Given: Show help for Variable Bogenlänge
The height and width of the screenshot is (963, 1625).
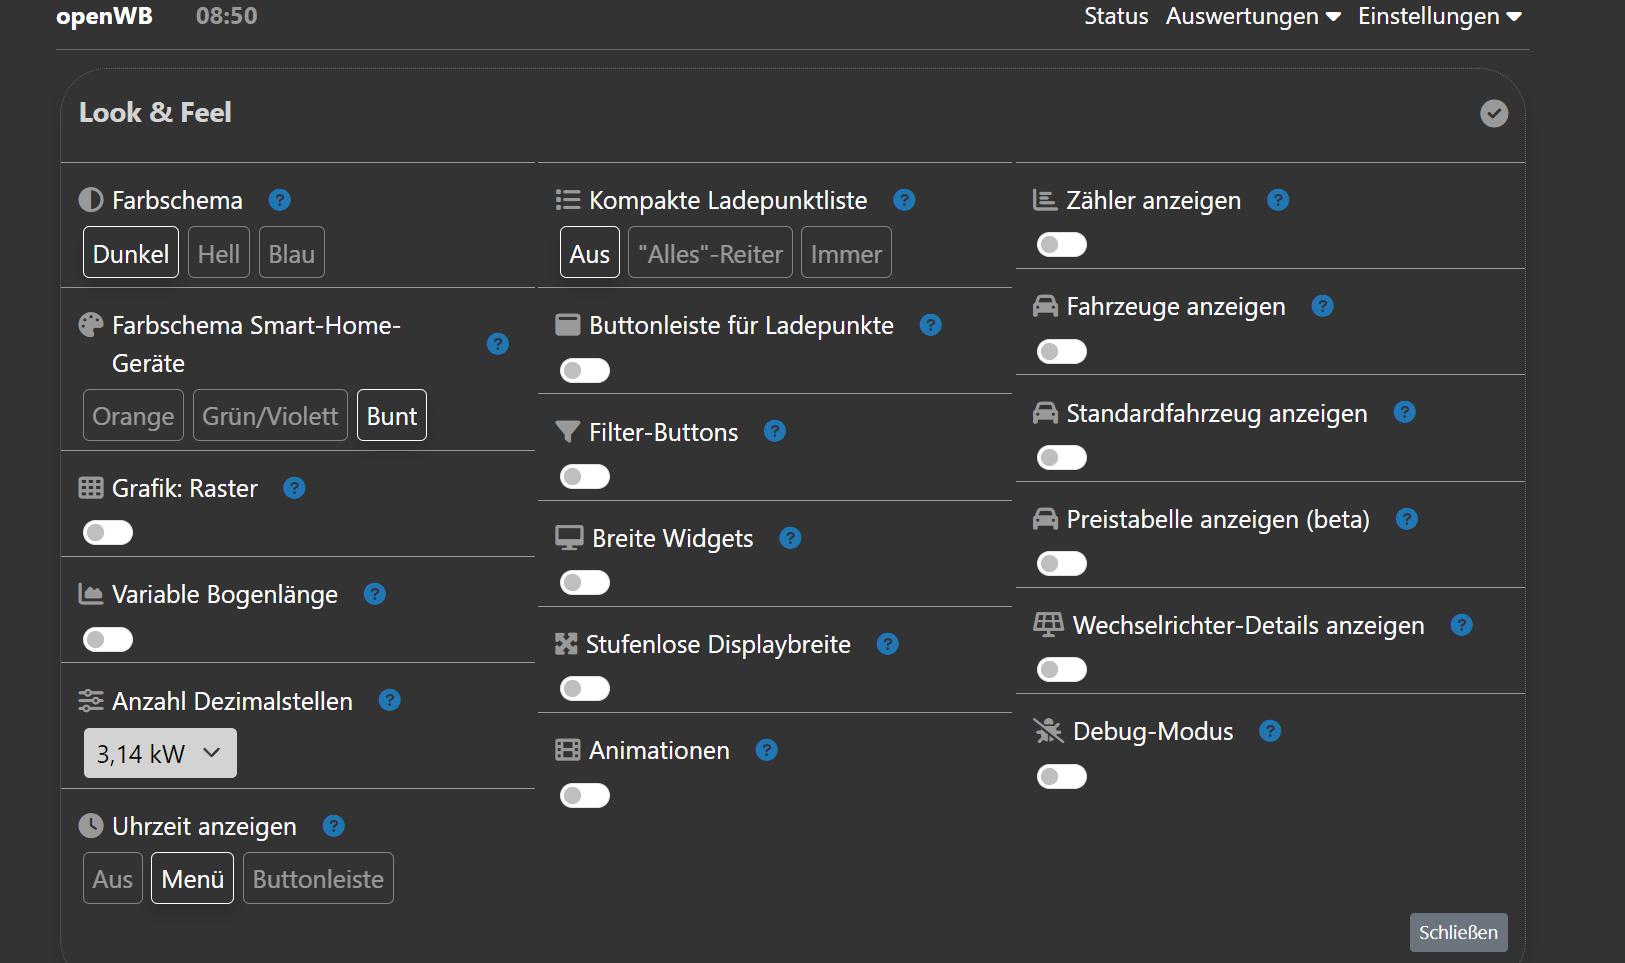Looking at the screenshot, I should (375, 594).
